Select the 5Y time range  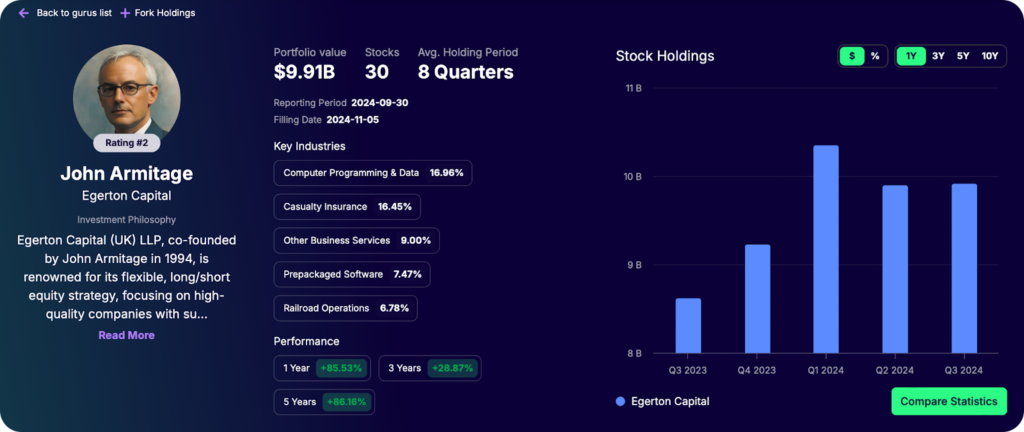(963, 56)
